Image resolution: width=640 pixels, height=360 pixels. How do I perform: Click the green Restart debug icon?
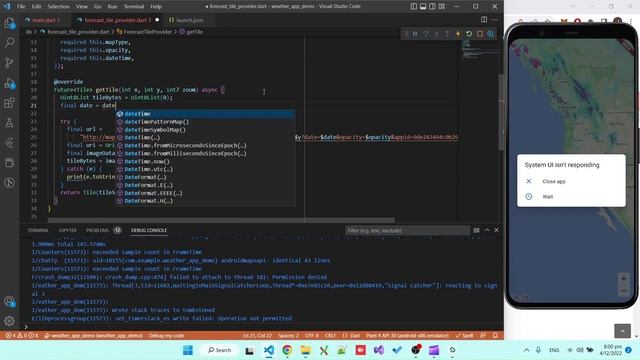pyautogui.click(x=469, y=34)
